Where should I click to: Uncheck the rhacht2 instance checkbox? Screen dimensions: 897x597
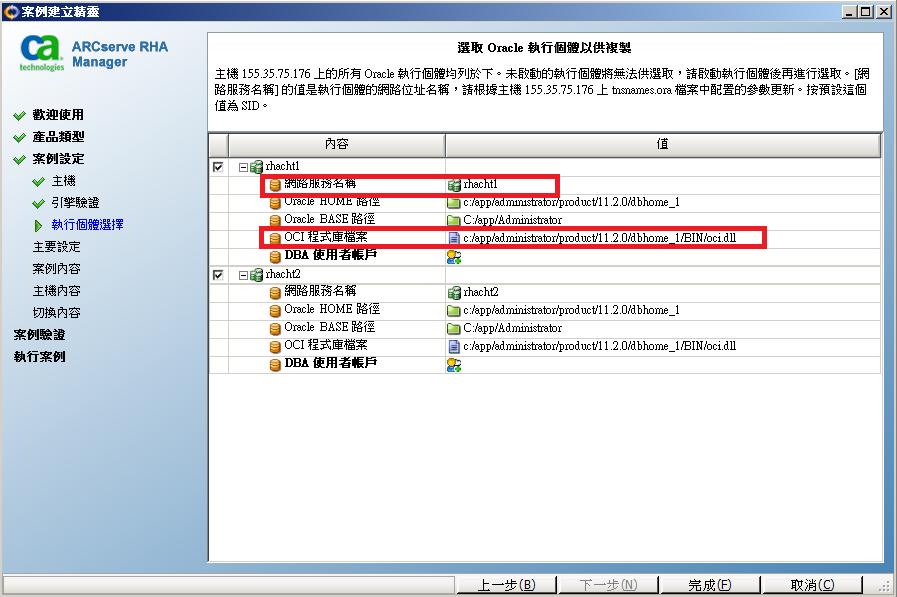(218, 275)
